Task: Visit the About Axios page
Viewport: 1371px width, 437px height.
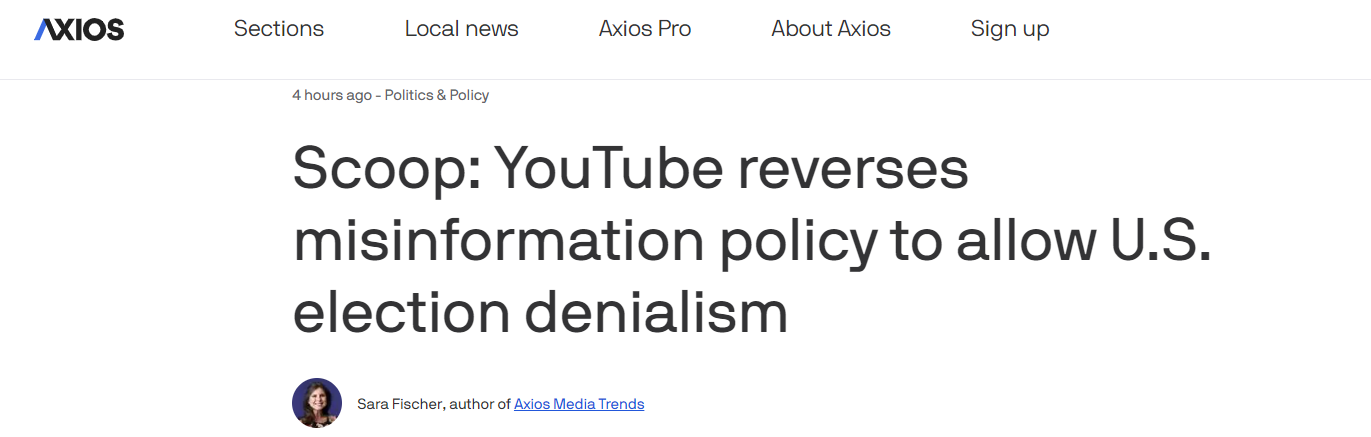Action: (x=831, y=29)
